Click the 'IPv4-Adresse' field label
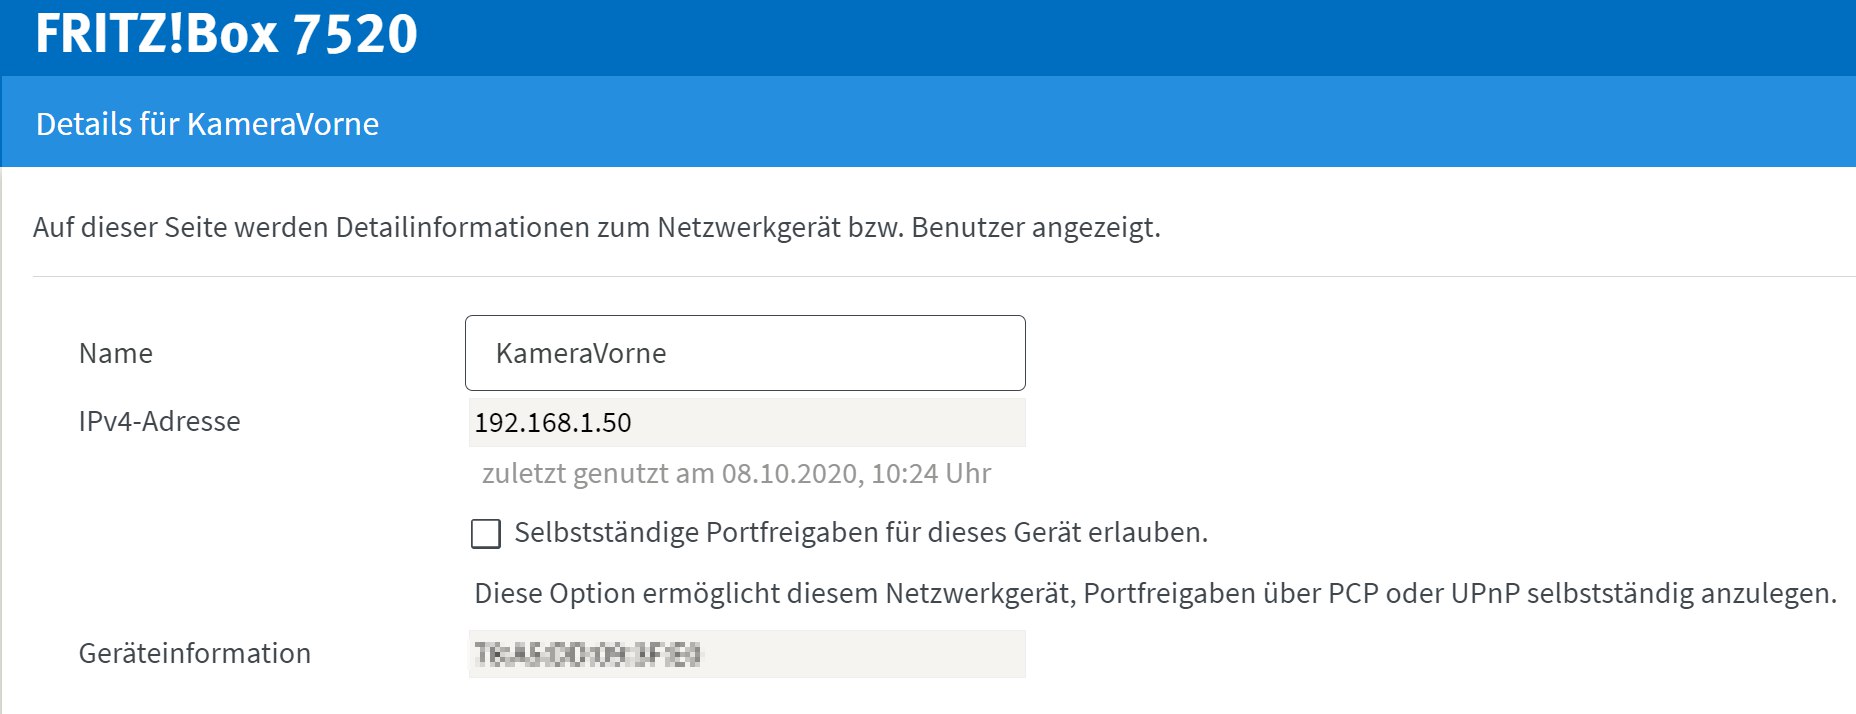Image resolution: width=1856 pixels, height=714 pixels. click(x=159, y=422)
